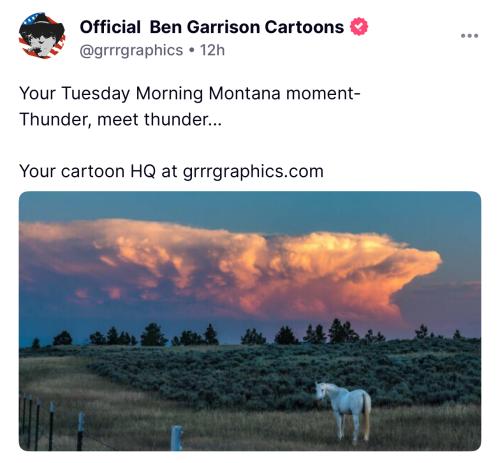Click the cowboy hat in the avatar
The height and width of the screenshot is (463, 500).
41,26
